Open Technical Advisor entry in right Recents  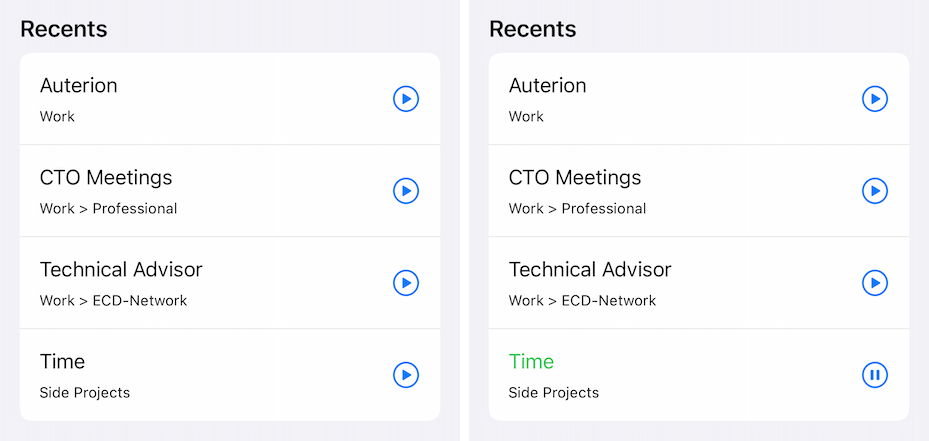[x=699, y=283]
